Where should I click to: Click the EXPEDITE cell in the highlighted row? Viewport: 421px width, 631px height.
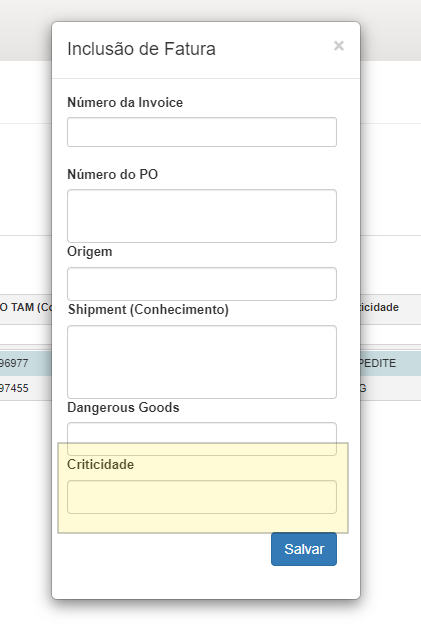click(378, 363)
